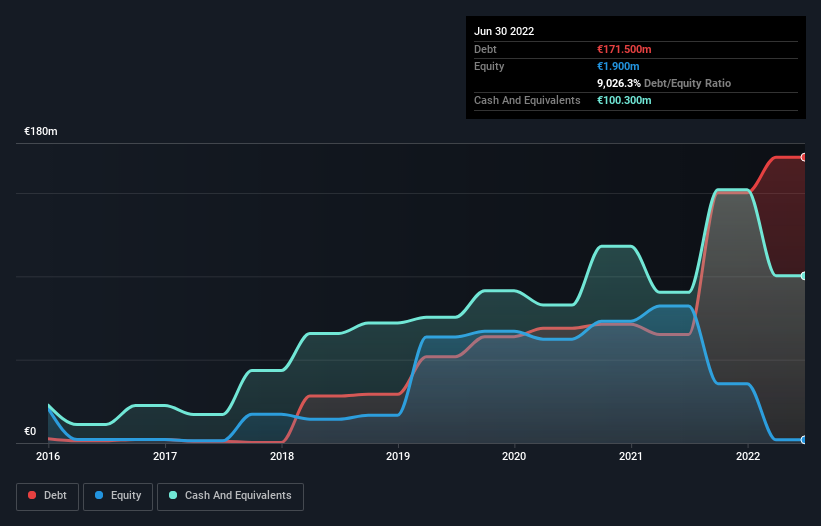The width and height of the screenshot is (821, 526).
Task: Click the teal dot in Cash legend
Action: (x=173, y=495)
